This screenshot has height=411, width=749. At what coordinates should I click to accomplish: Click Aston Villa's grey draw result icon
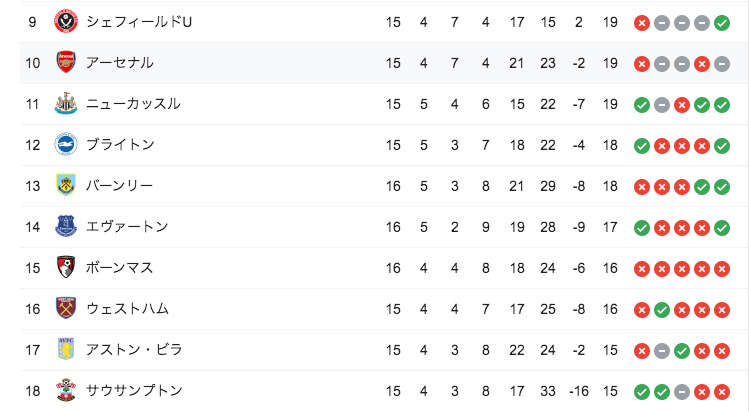[662, 351]
